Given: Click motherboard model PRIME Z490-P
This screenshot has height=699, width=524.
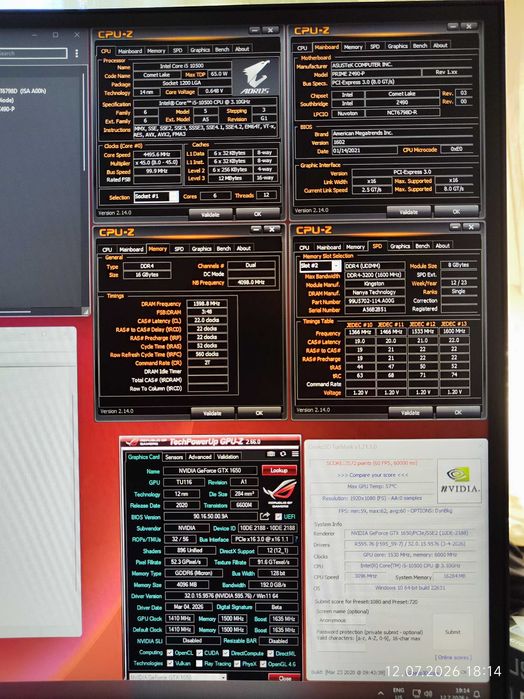Looking at the screenshot, I should [x=375, y=73].
